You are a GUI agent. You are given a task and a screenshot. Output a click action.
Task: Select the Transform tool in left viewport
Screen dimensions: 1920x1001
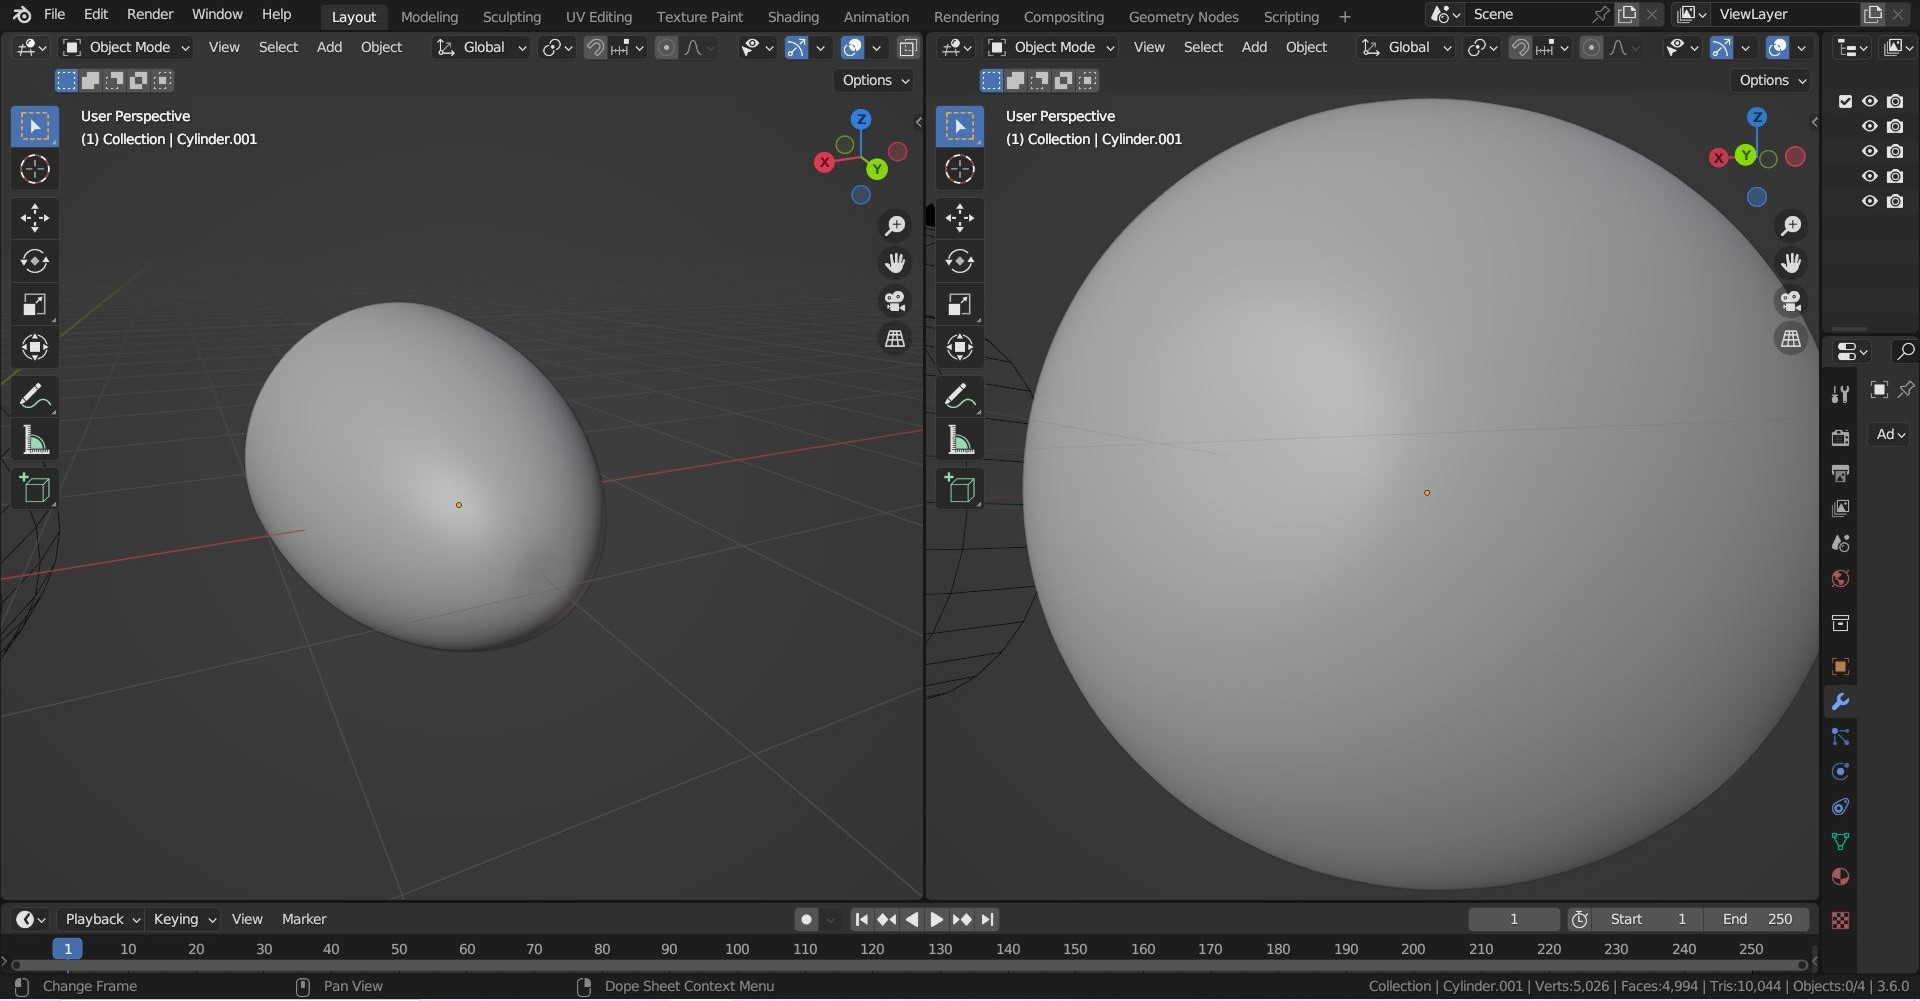35,347
